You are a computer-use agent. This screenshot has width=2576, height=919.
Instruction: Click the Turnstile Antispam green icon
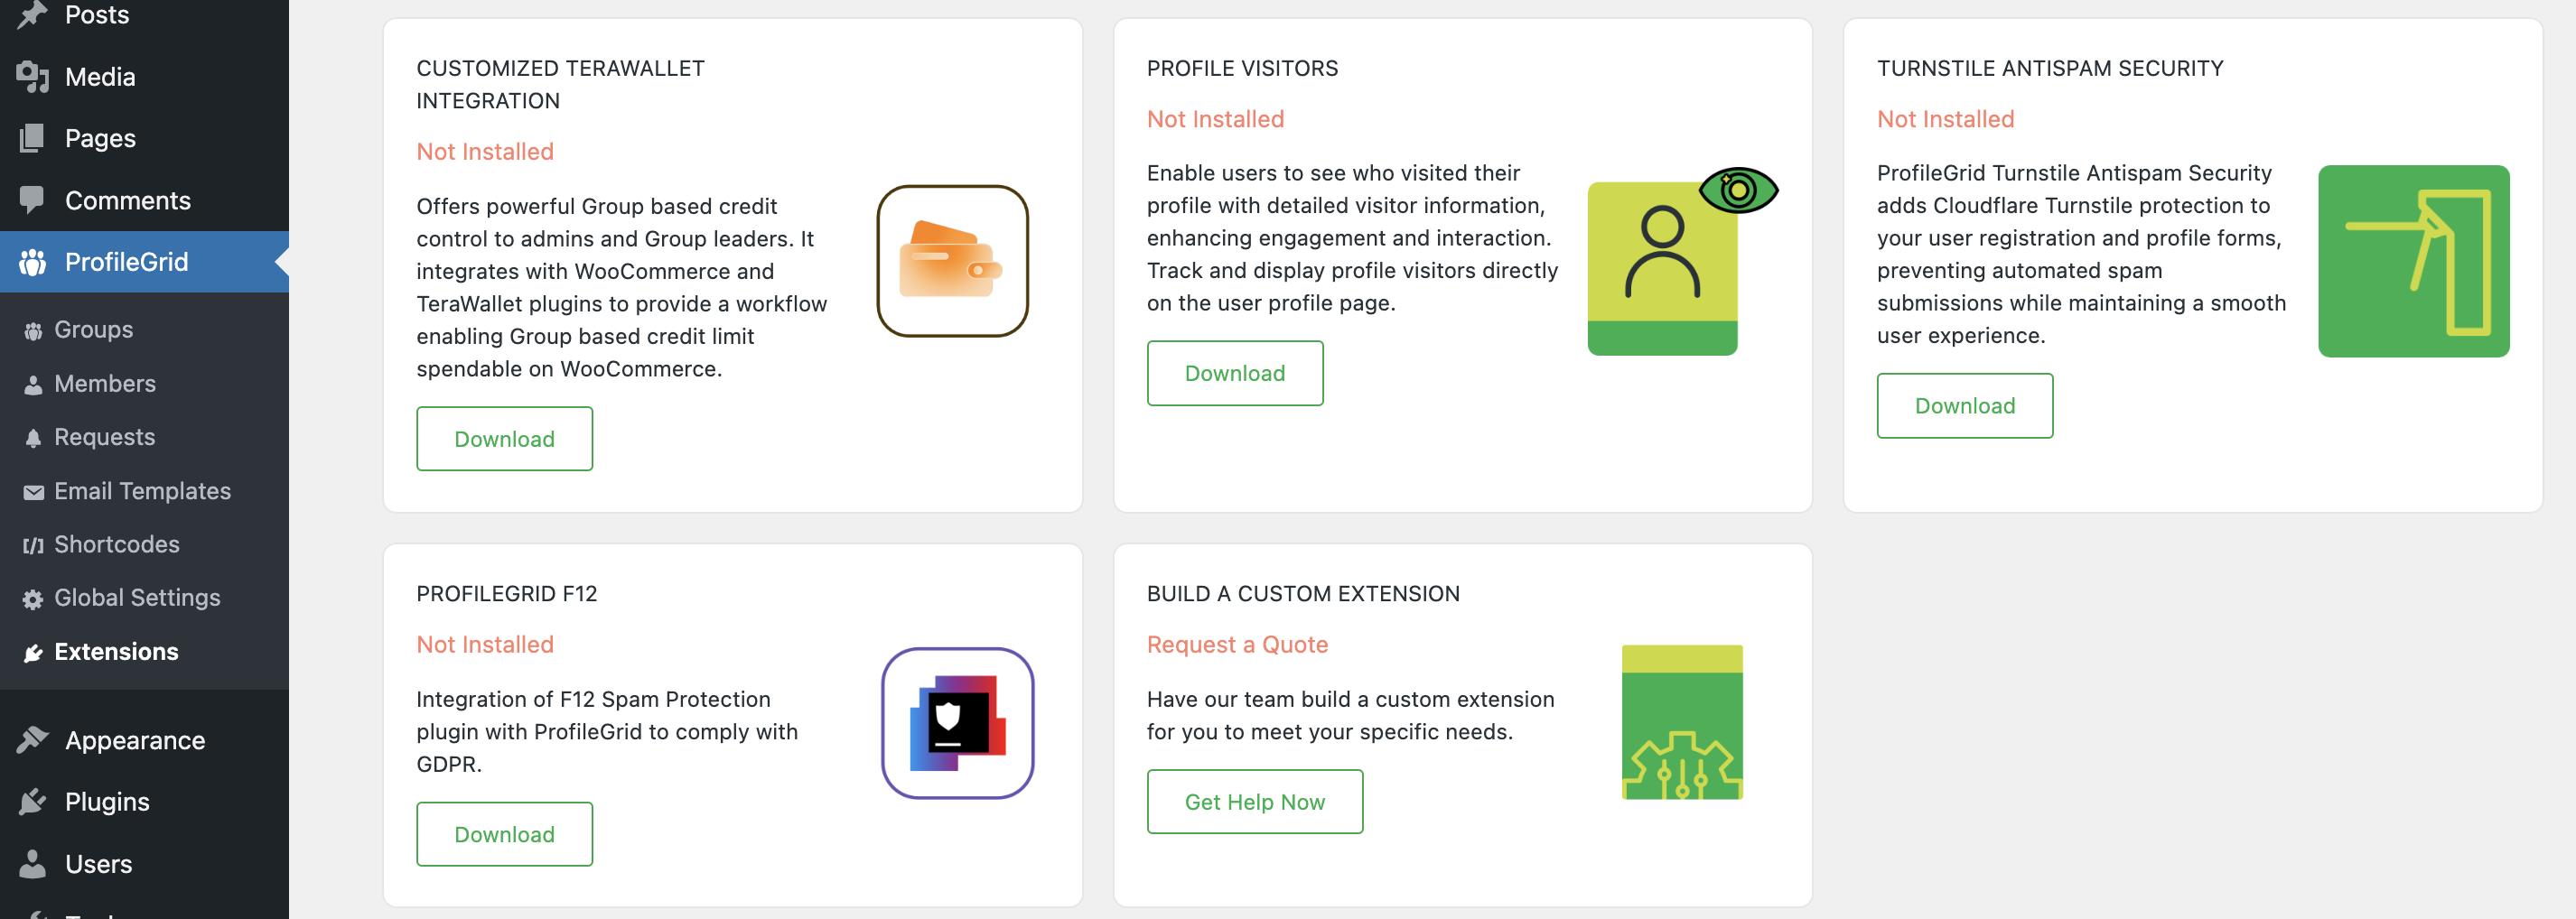[2412, 261]
